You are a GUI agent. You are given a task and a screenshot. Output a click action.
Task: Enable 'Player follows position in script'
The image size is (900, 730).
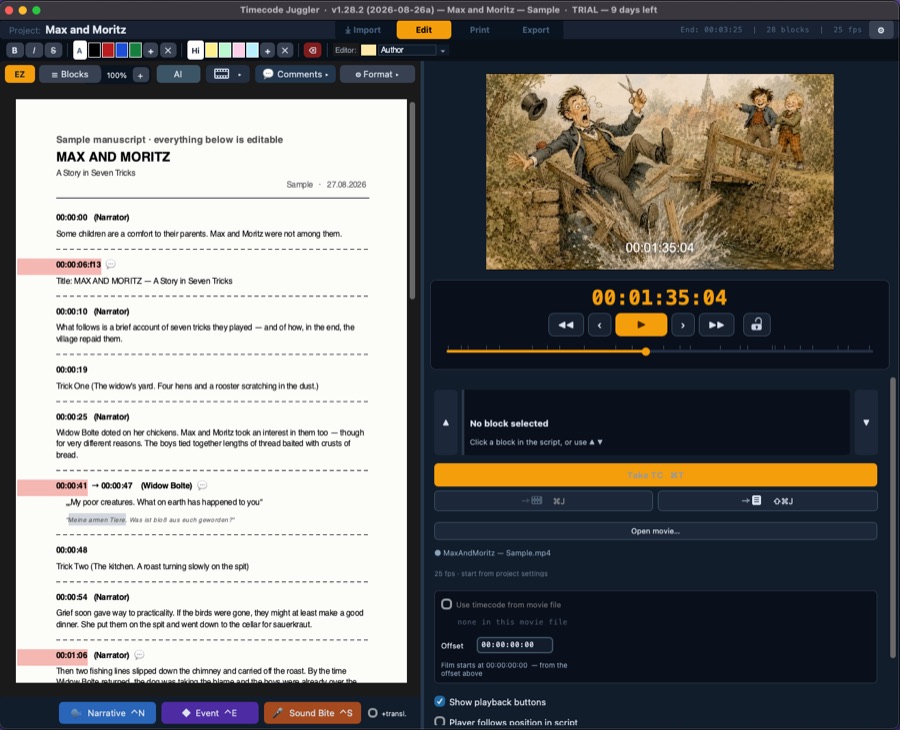click(440, 721)
